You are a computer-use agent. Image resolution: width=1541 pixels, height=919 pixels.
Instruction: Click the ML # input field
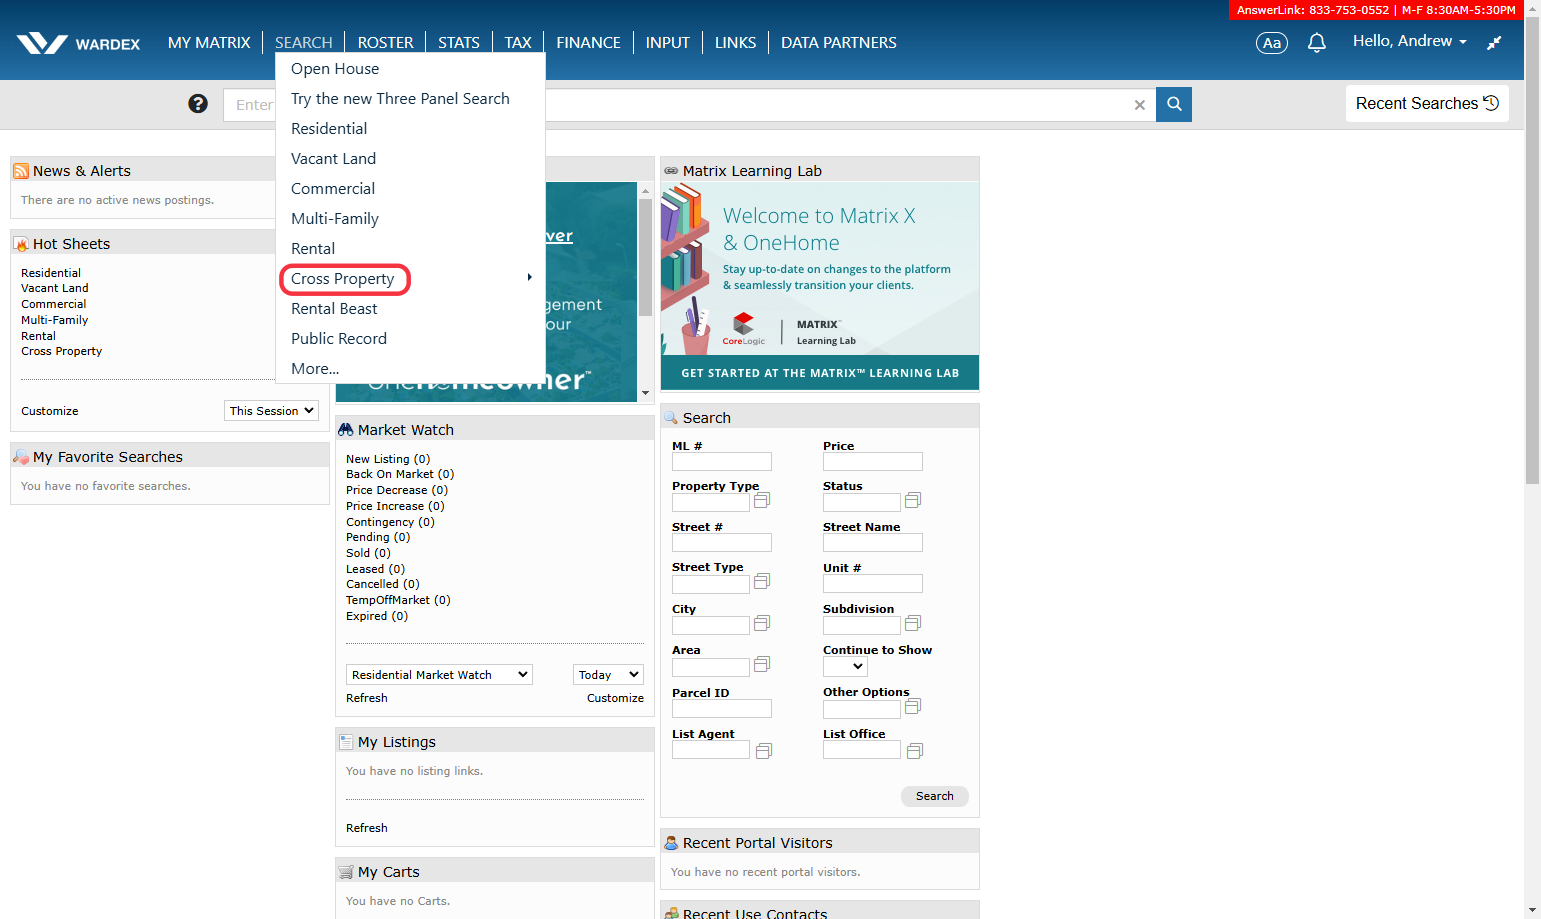pyautogui.click(x=722, y=462)
